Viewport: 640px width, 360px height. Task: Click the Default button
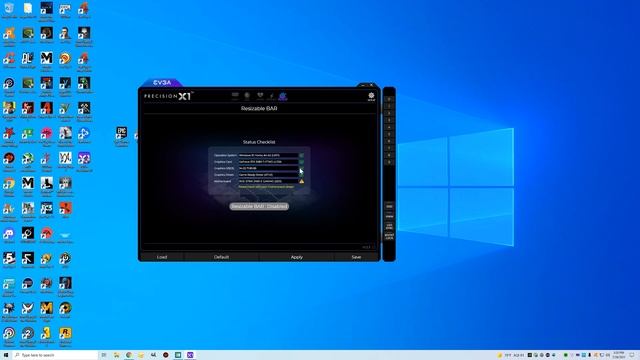point(221,257)
